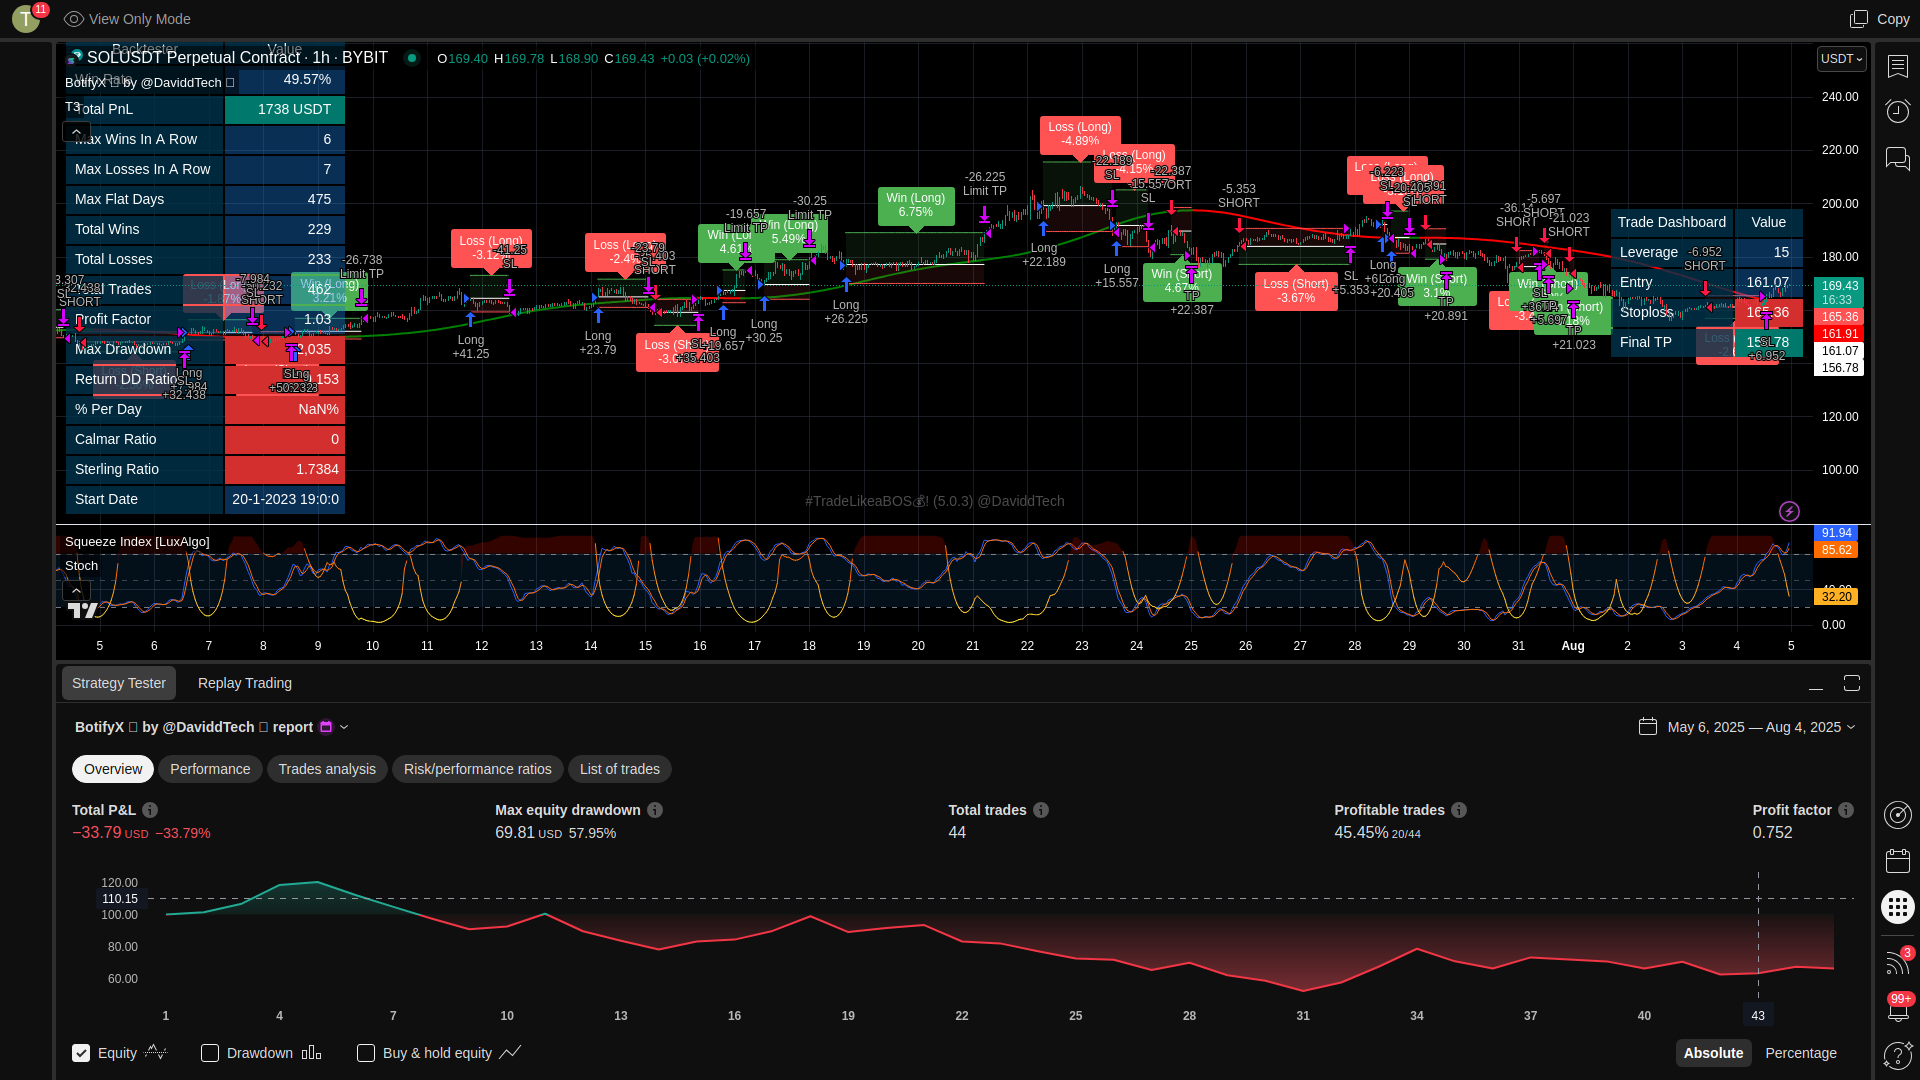Enable the Drawdown checkbox

coord(210,1053)
